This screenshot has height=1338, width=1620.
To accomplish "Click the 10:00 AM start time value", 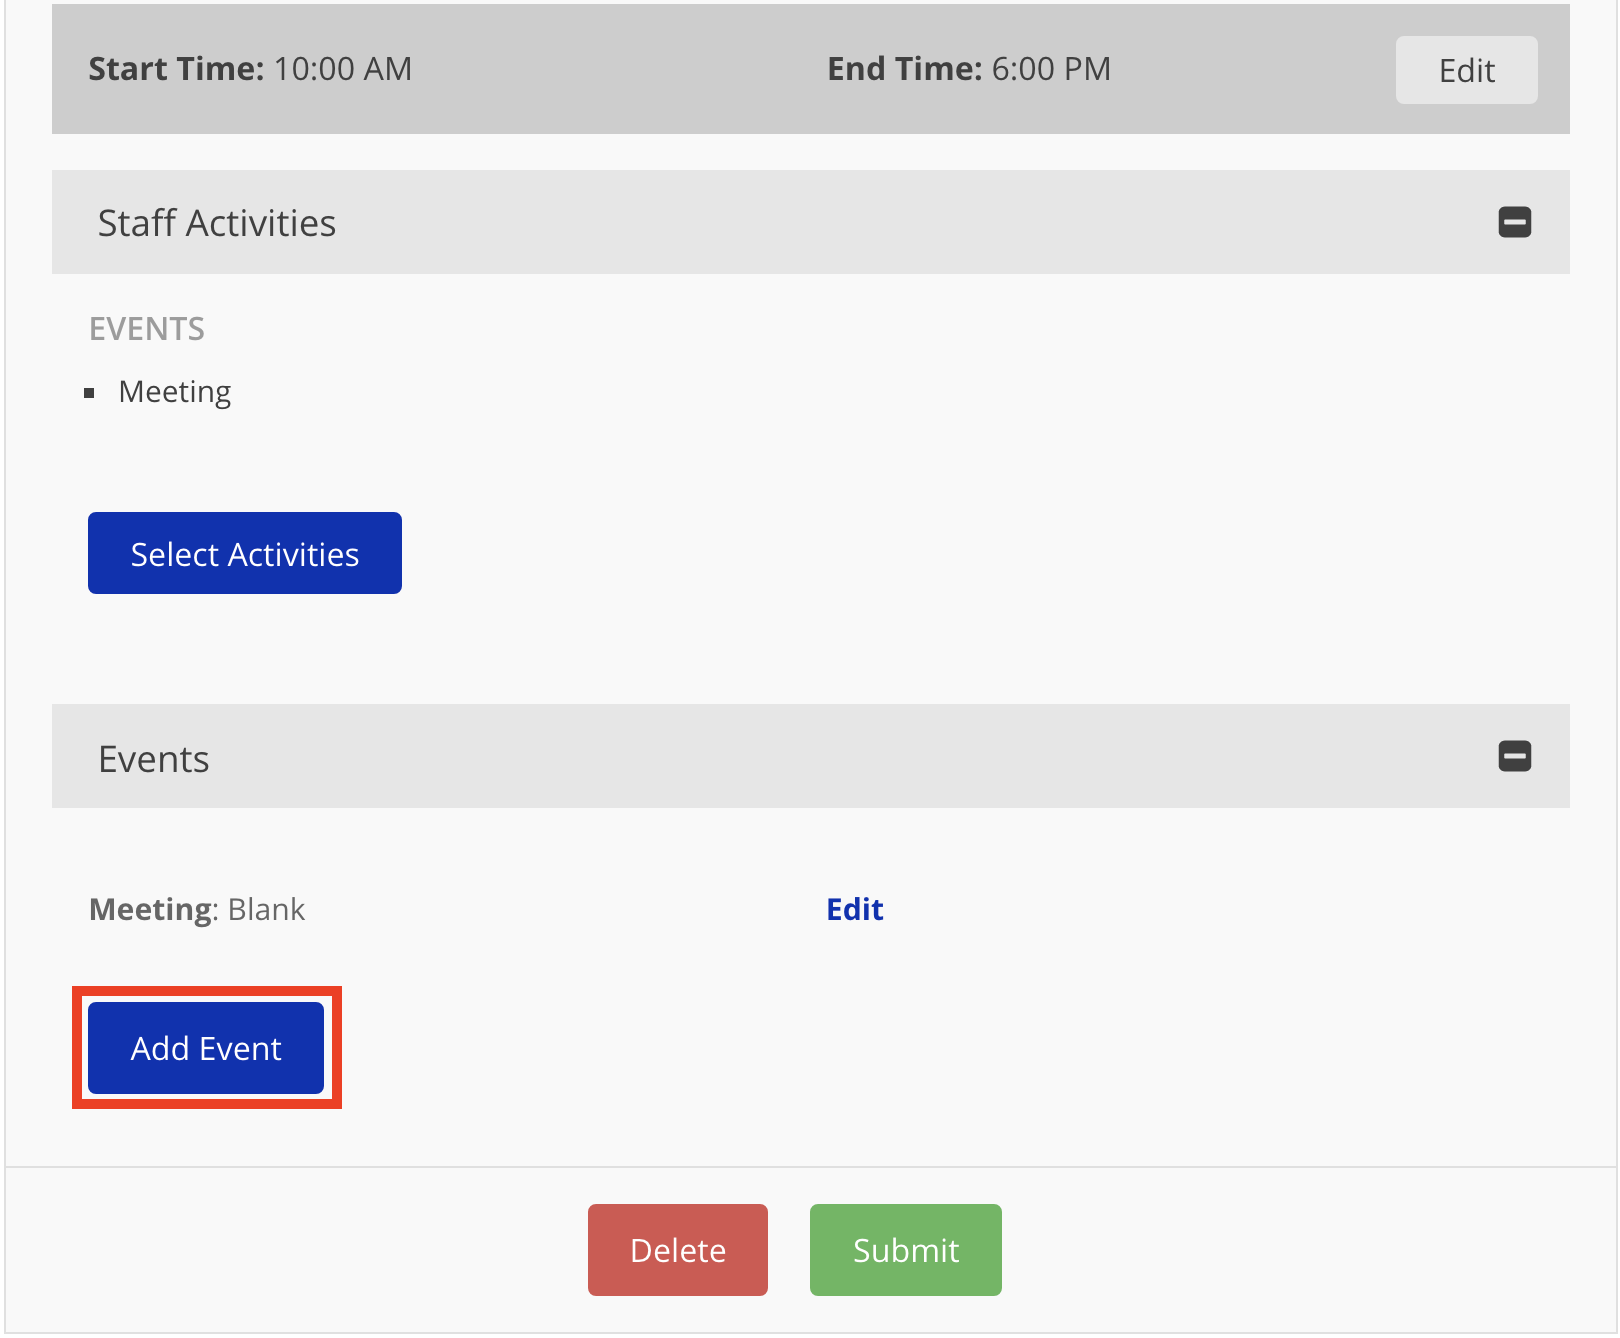I will [343, 69].
